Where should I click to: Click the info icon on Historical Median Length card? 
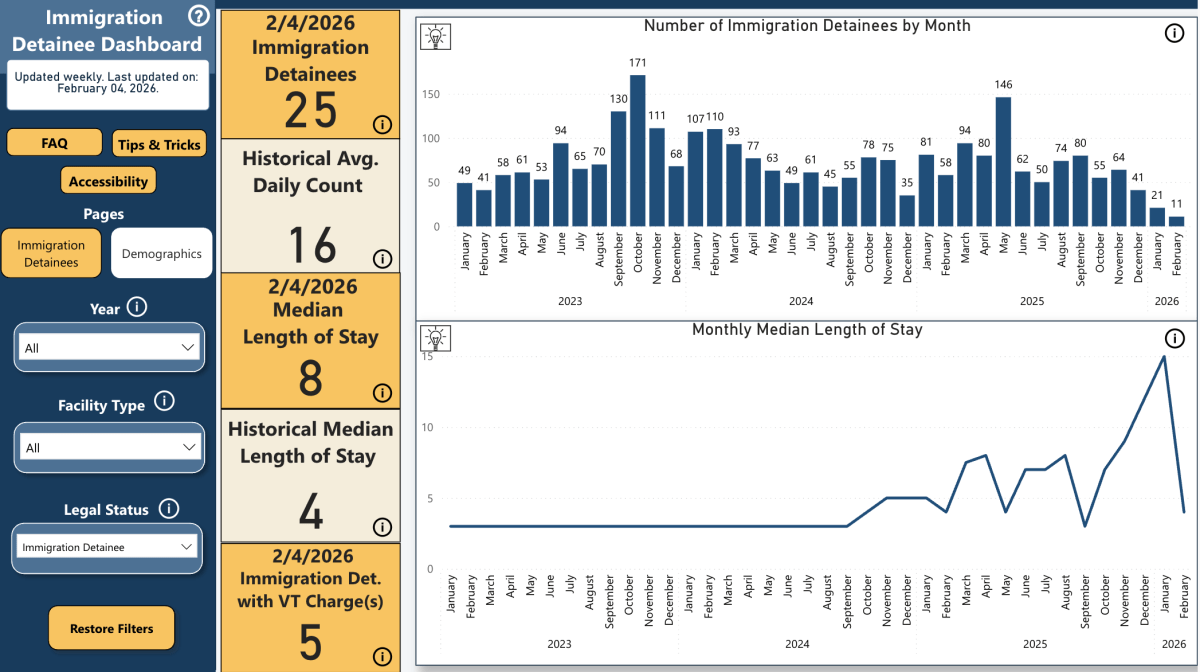click(383, 527)
